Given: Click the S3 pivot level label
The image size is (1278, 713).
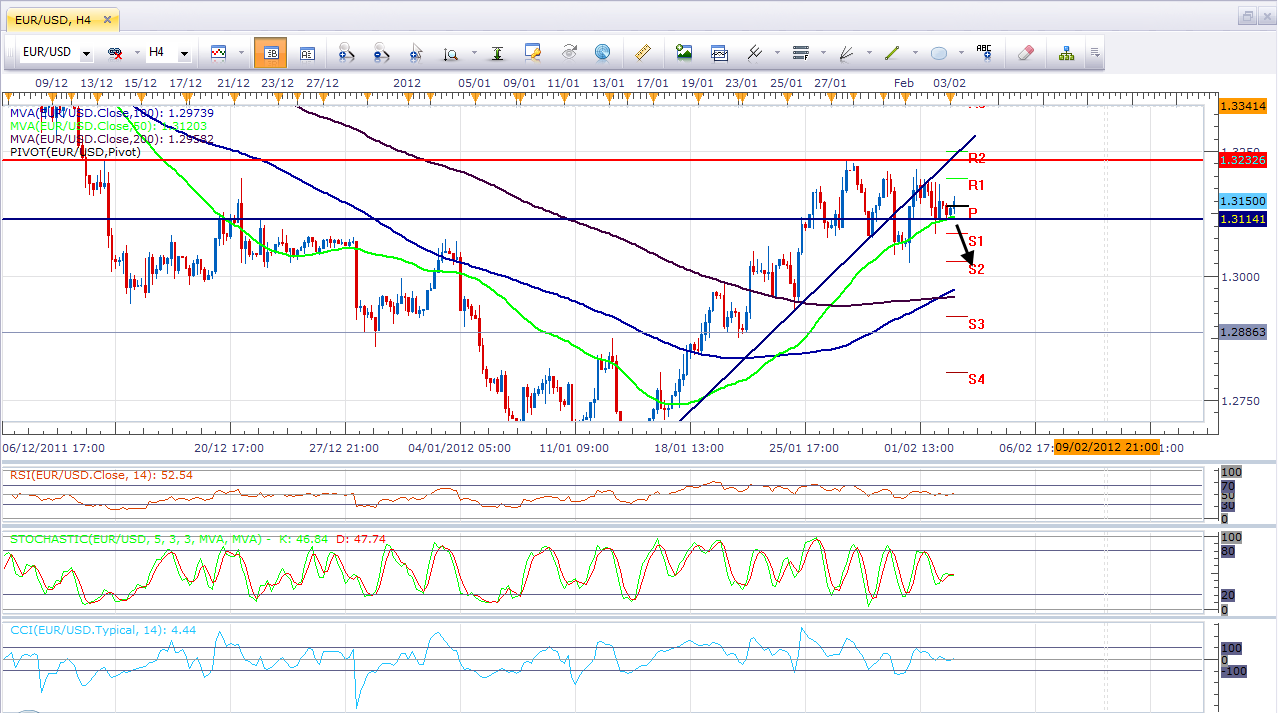Looking at the screenshot, I should tap(977, 324).
